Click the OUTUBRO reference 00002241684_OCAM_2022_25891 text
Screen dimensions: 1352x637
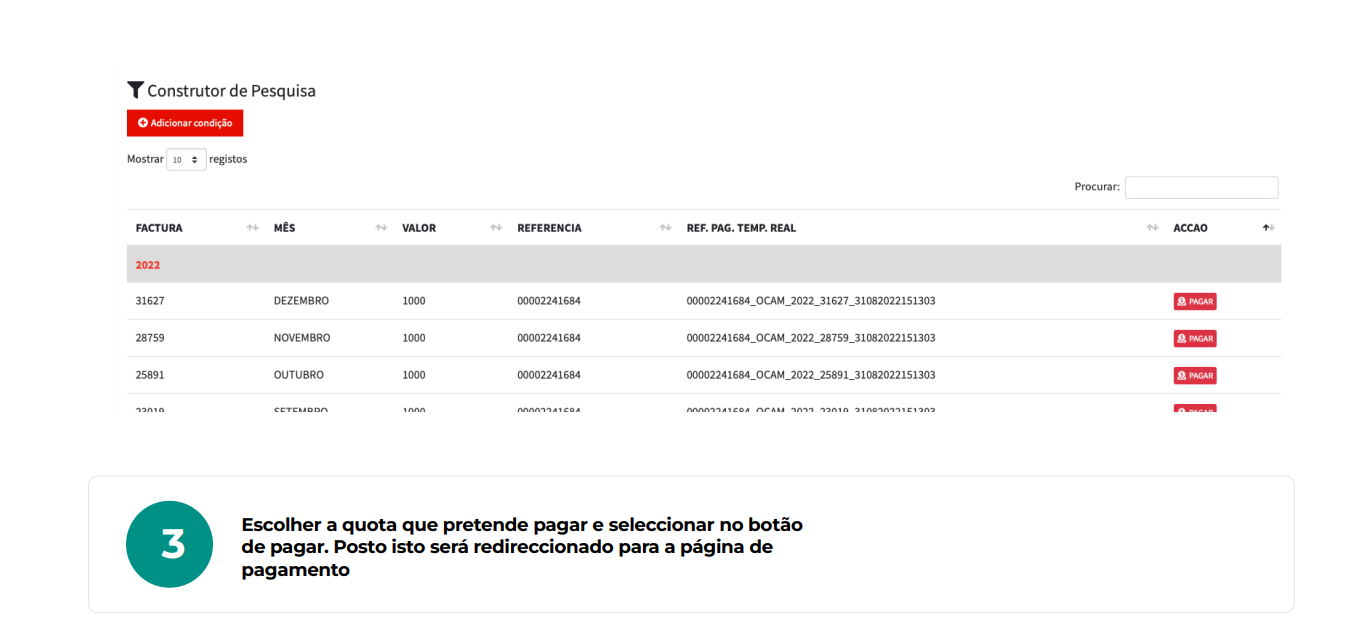tap(810, 375)
